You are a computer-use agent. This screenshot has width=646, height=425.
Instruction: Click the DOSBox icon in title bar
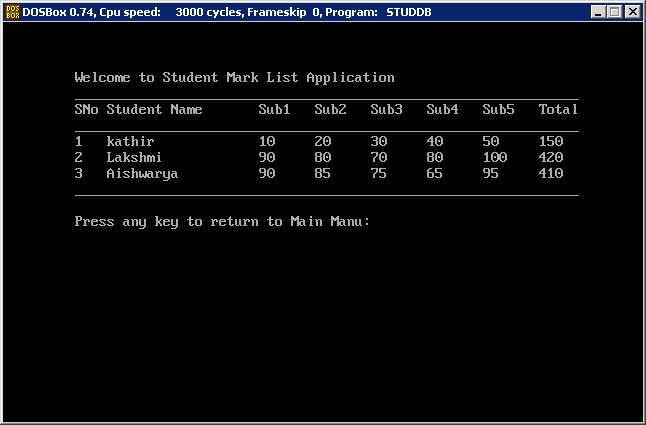pos(11,11)
